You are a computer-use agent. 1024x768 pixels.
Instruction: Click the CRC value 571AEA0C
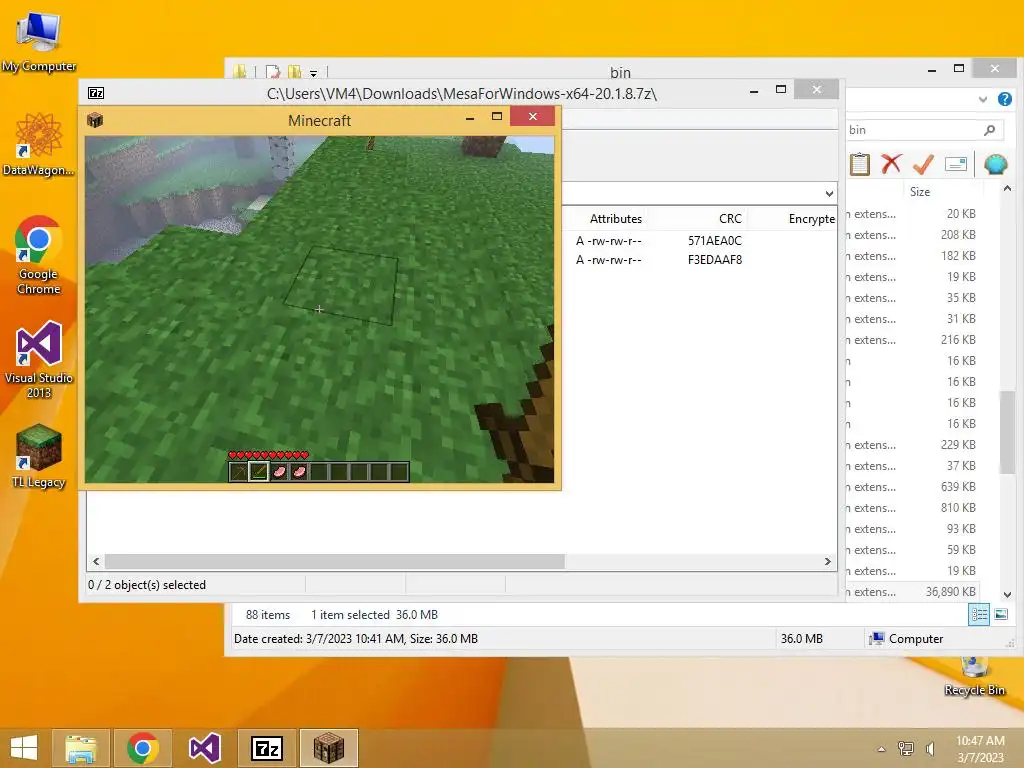pyautogui.click(x=714, y=240)
